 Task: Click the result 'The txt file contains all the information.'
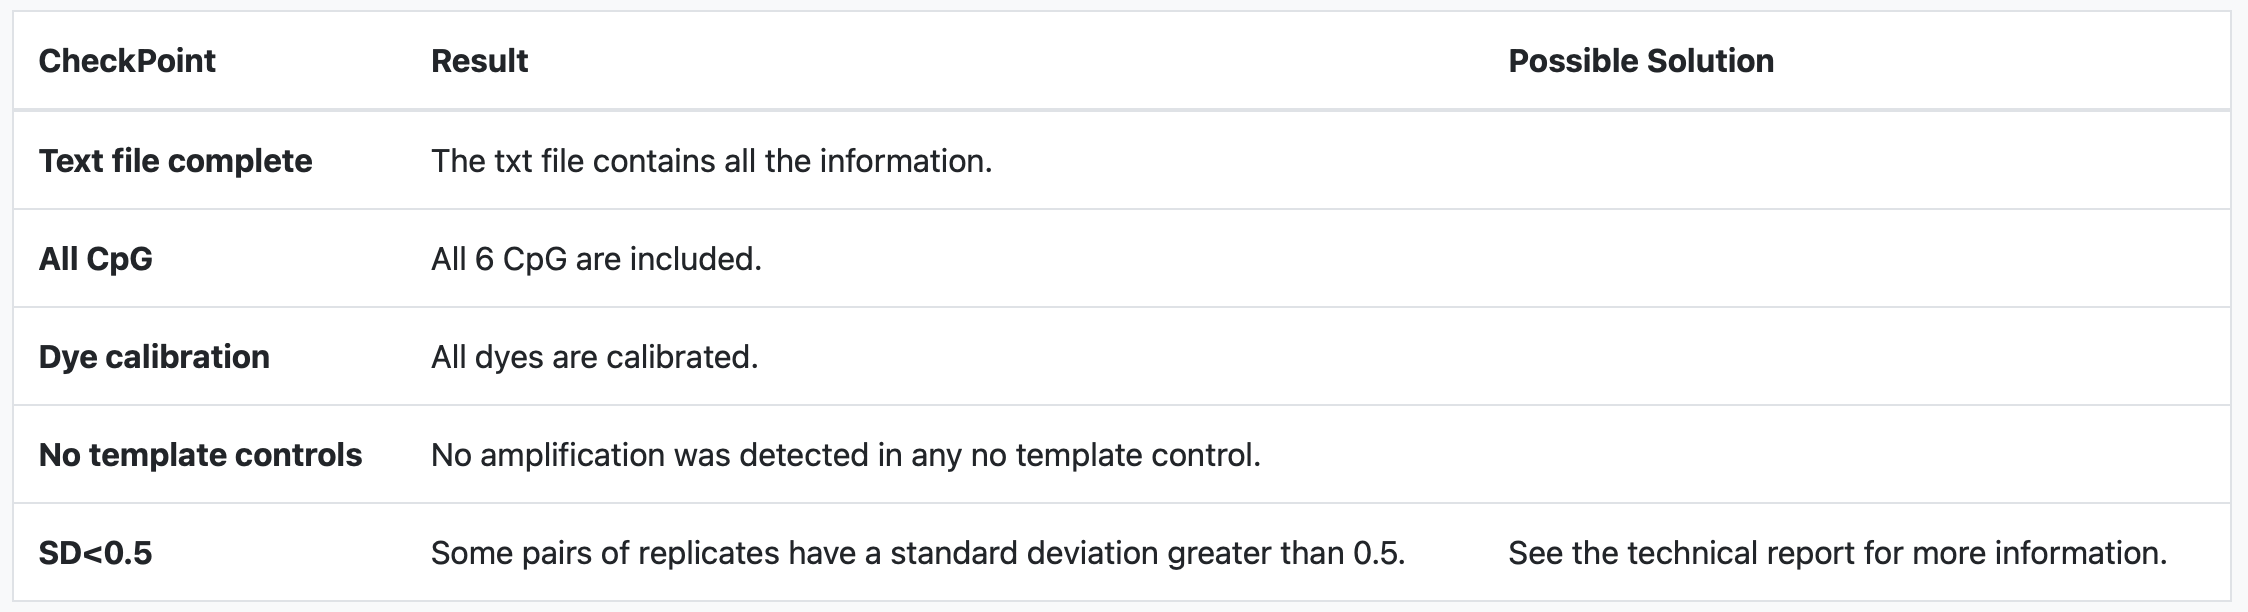click(x=711, y=161)
